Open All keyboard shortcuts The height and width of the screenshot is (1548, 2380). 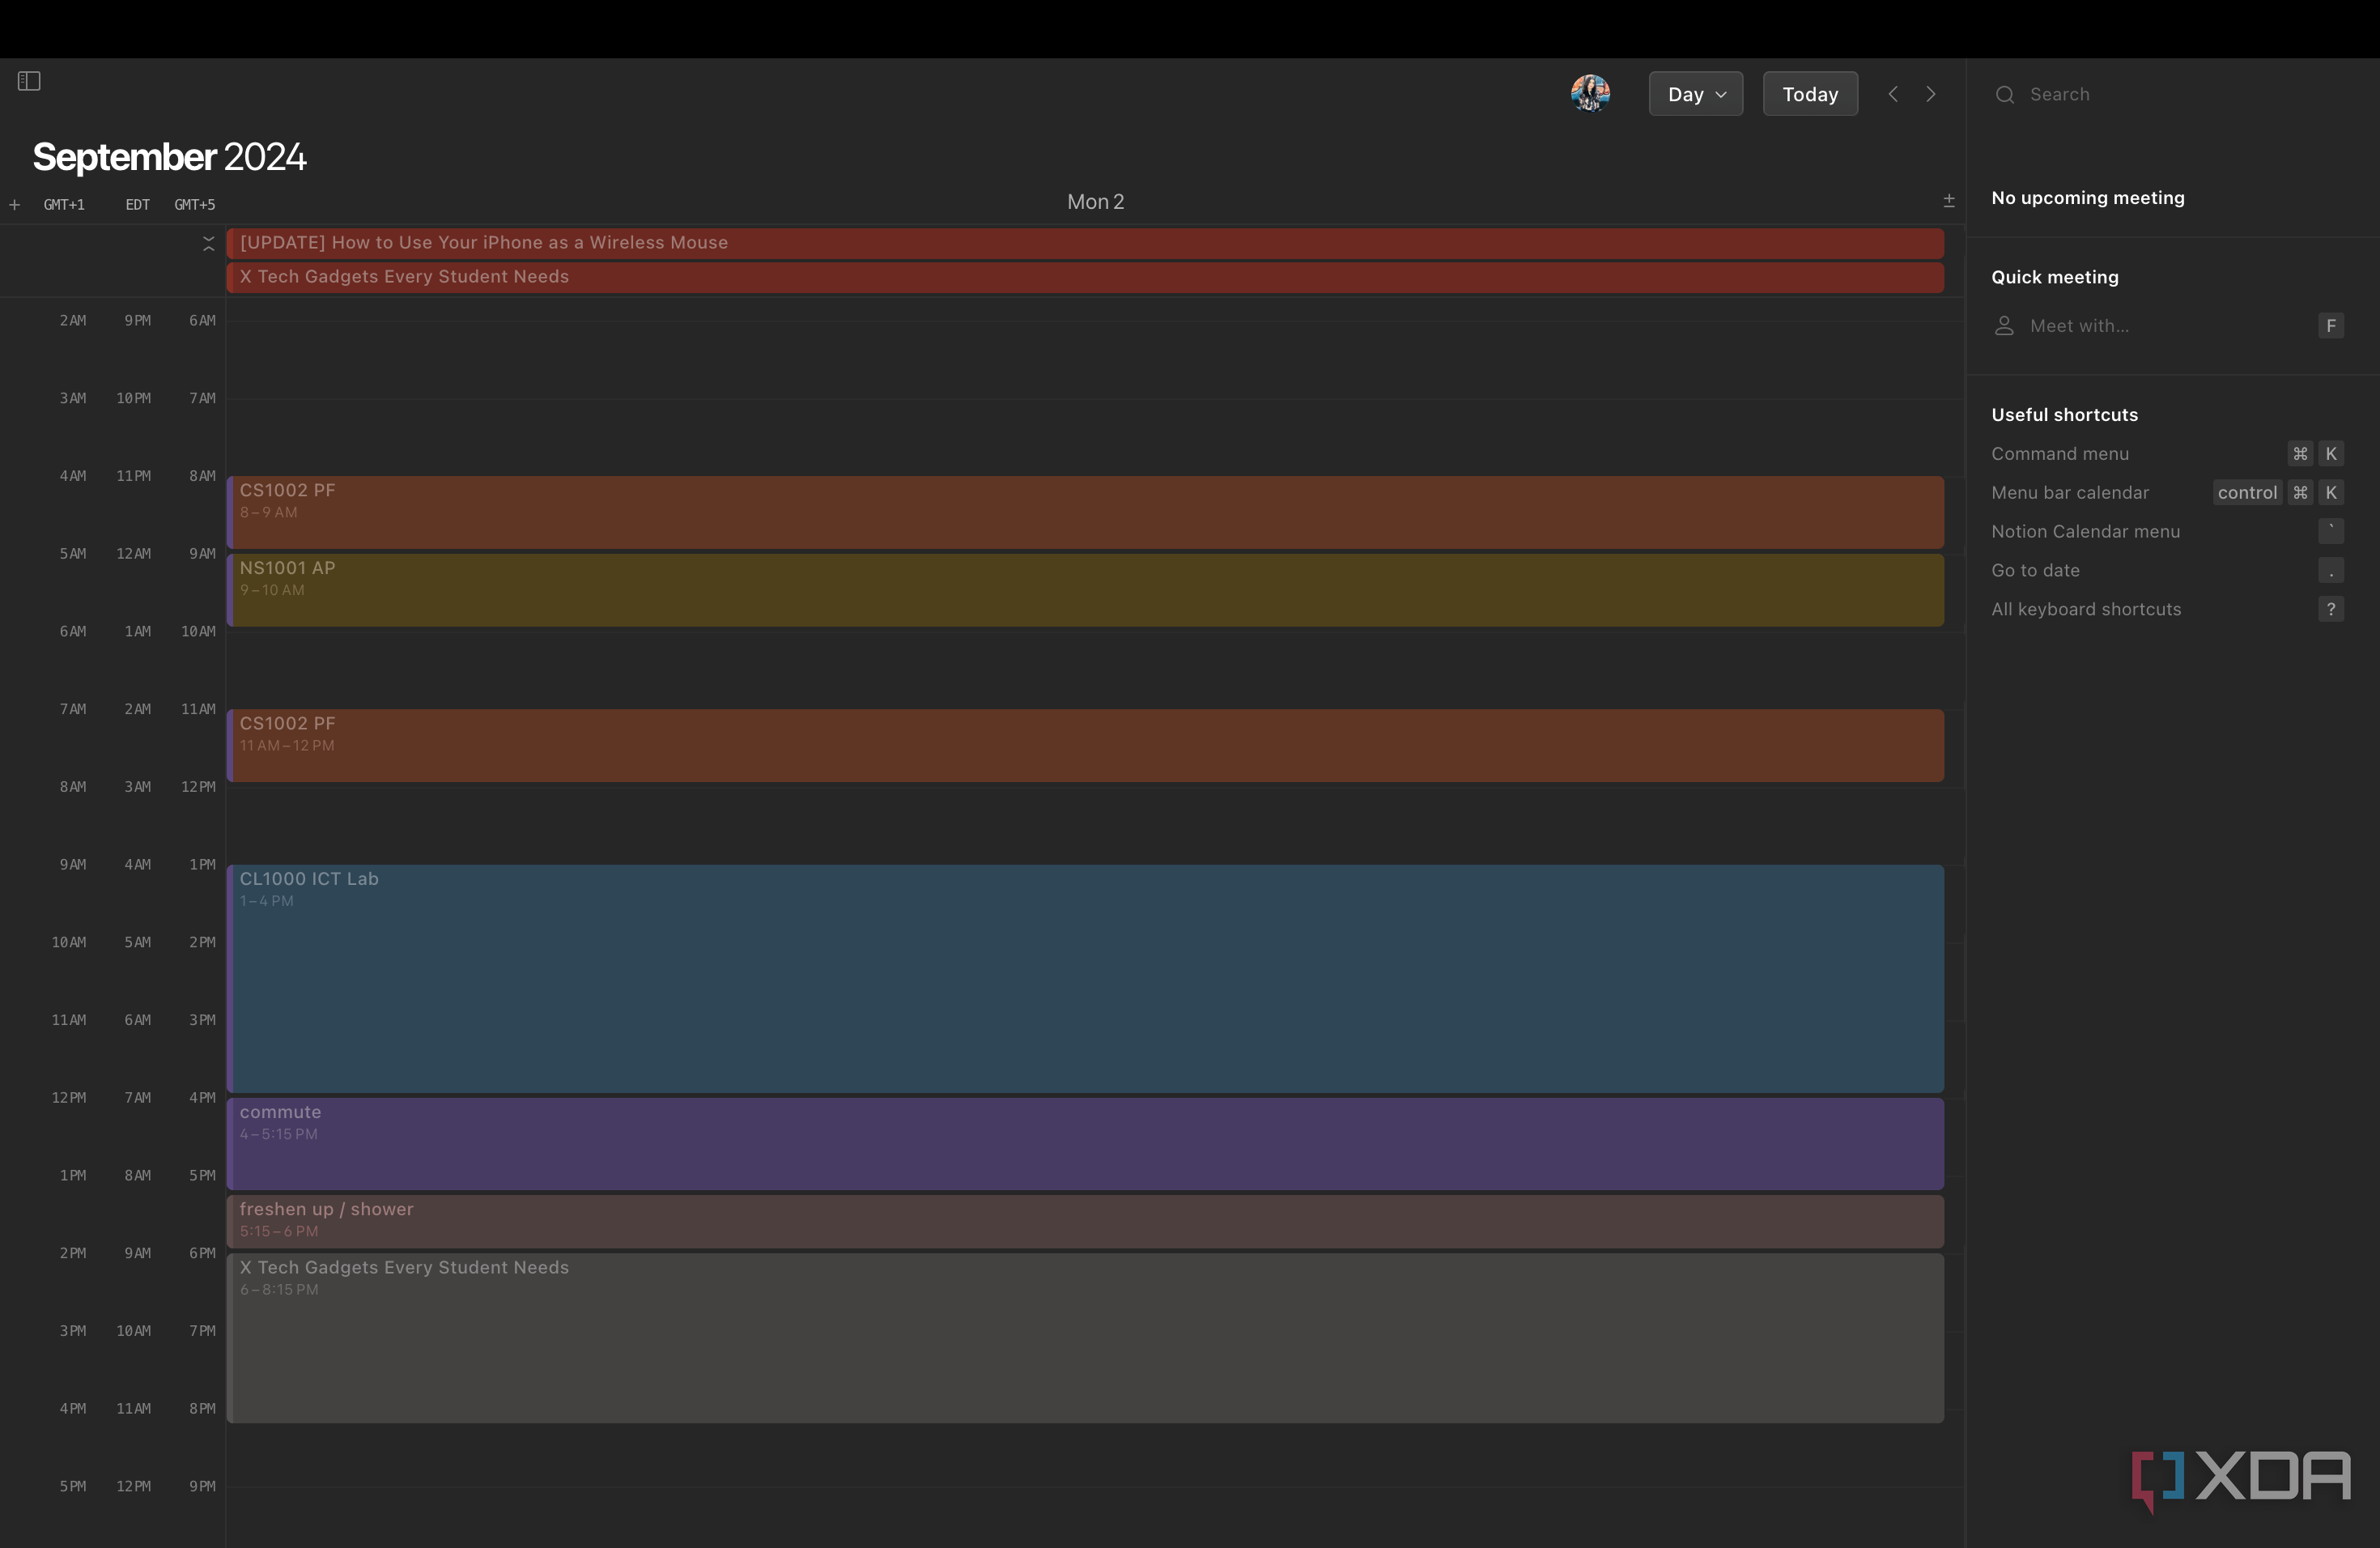coord(2167,610)
